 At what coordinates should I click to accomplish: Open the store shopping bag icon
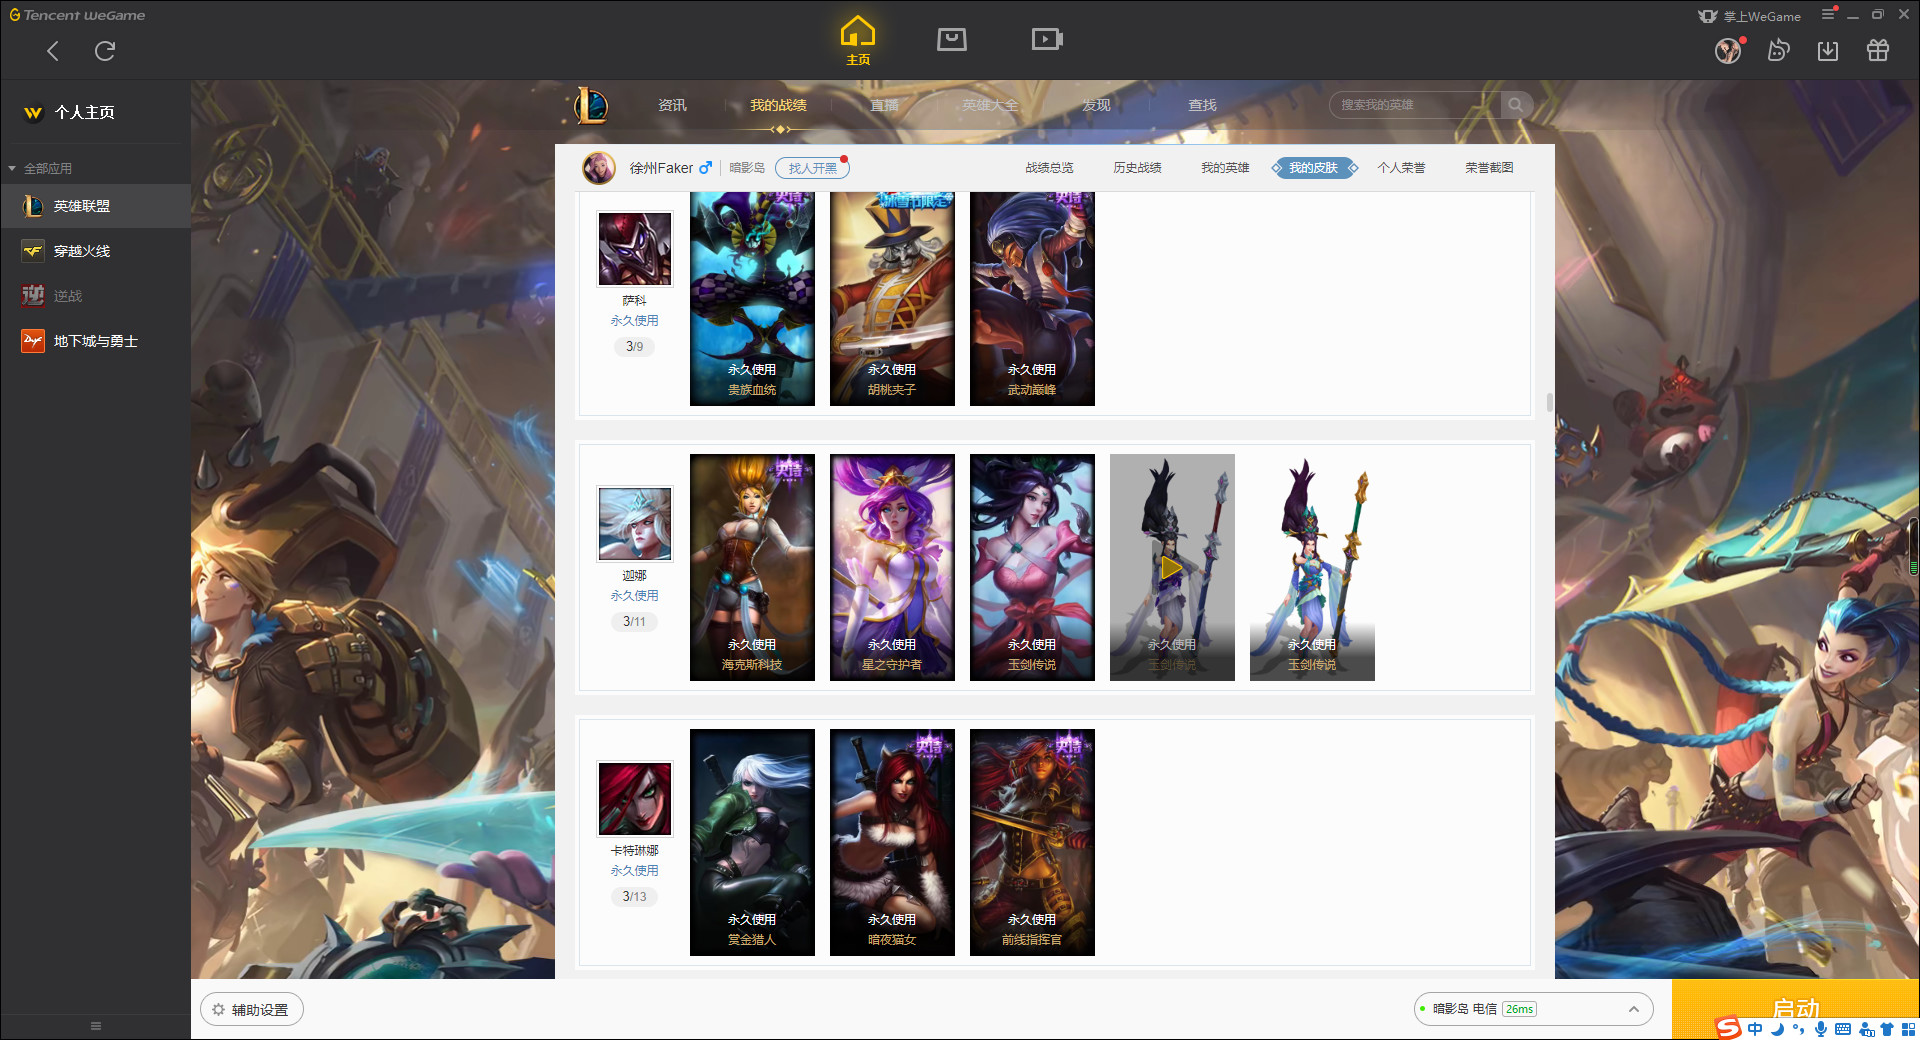tap(952, 39)
